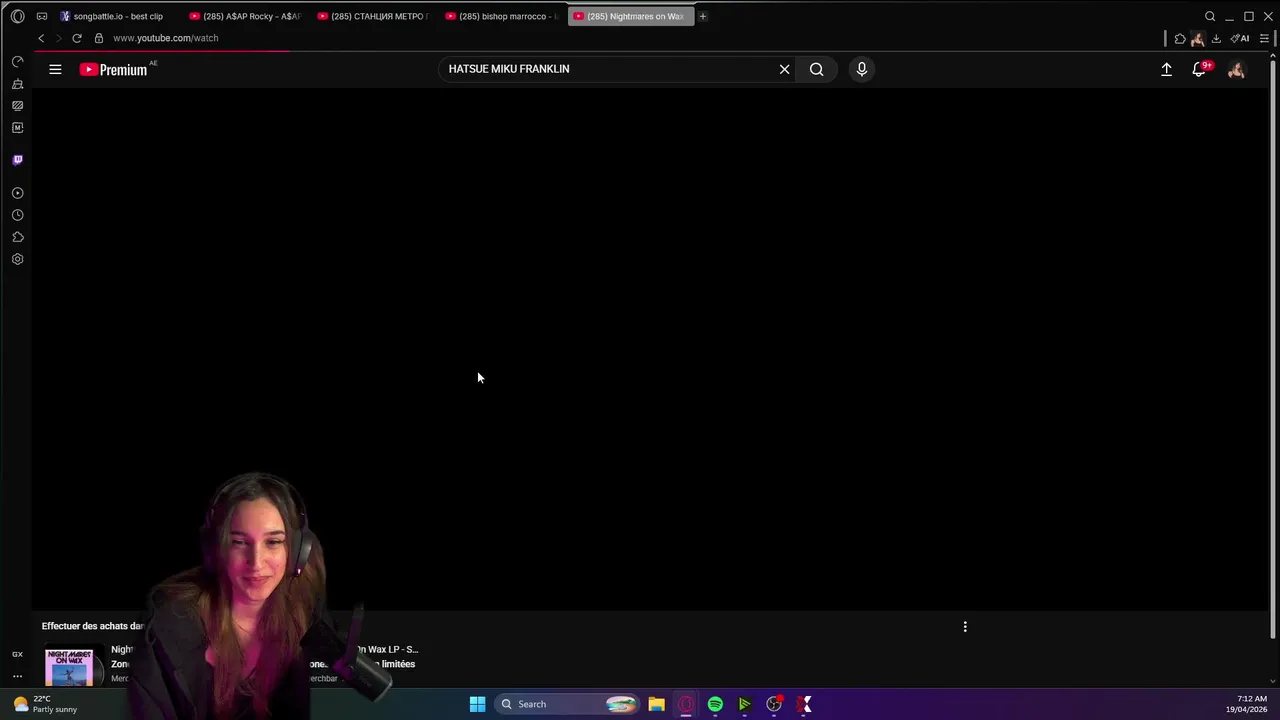Click the youtube.com/watch address bar
Image resolution: width=1280 pixels, height=720 pixels.
coord(166,38)
